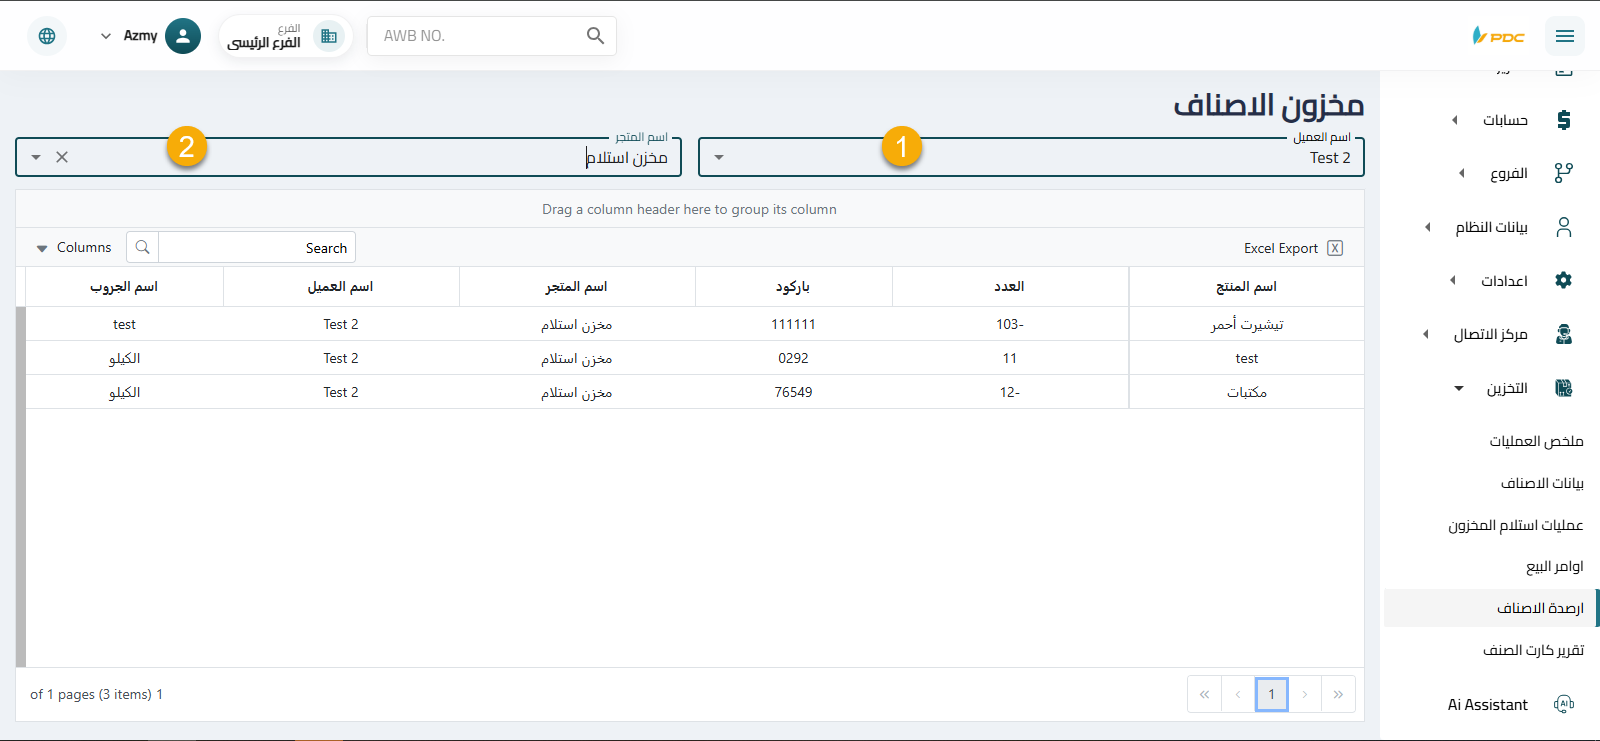Image resolution: width=1600 pixels, height=741 pixels.
Task: Sort by باركود column header
Action: (793, 286)
